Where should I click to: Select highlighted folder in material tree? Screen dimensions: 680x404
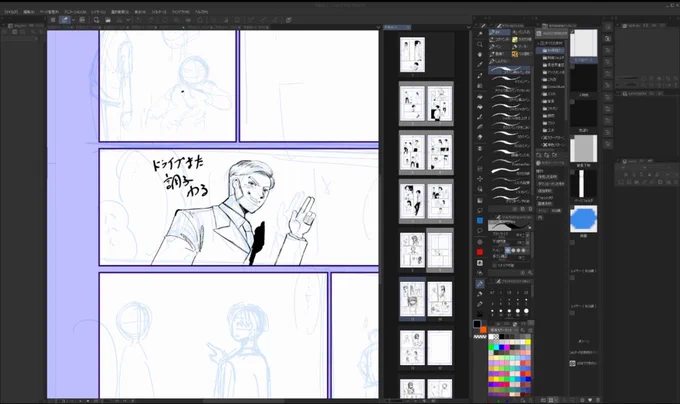pos(551,50)
